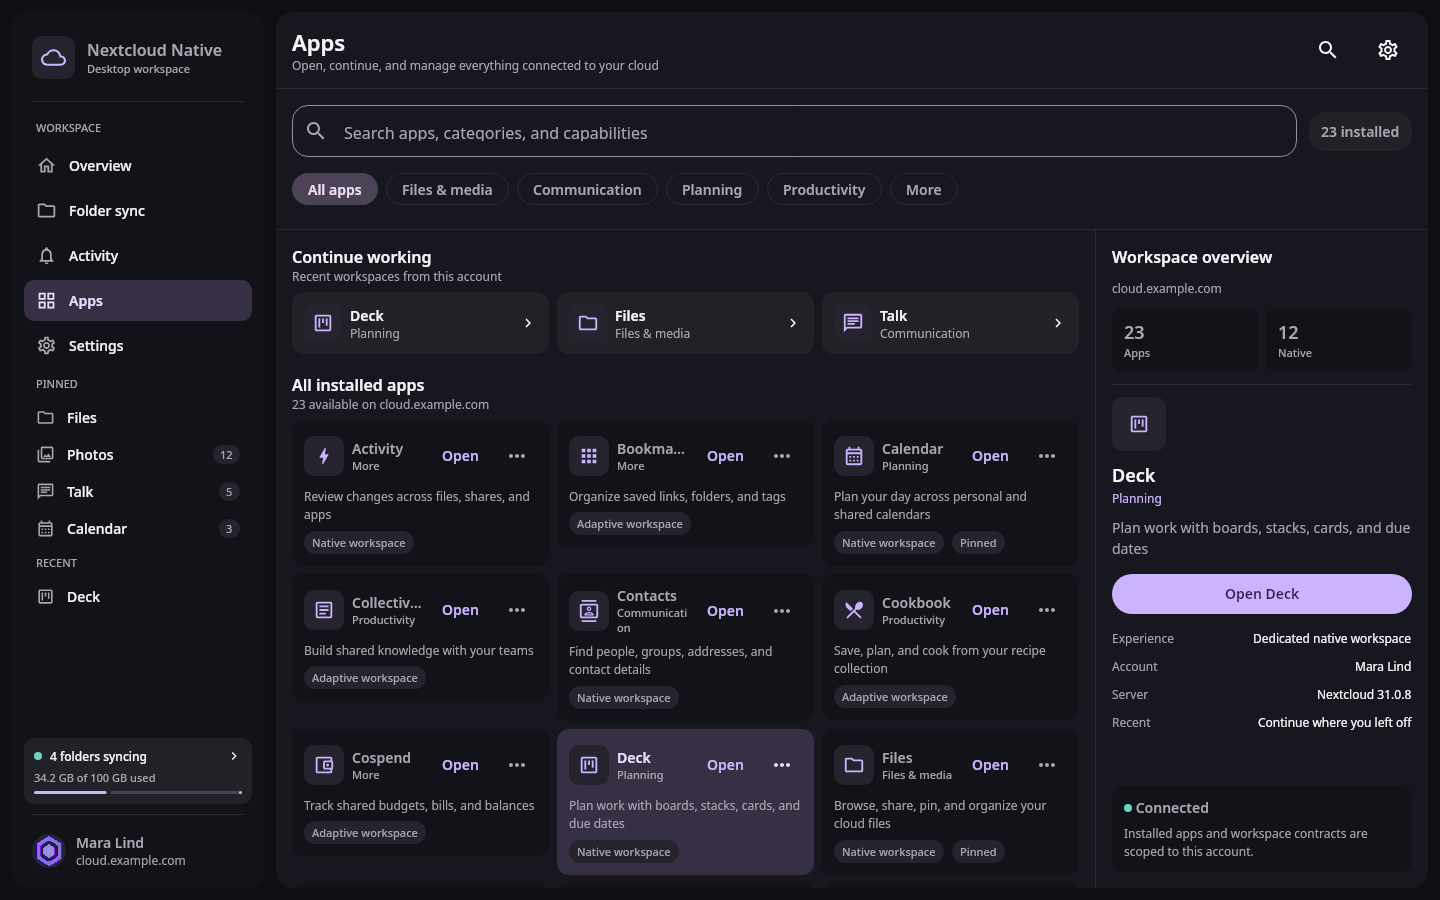Viewport: 1440px width, 900px height.
Task: Open Settings in the sidebar
Action: (x=138, y=346)
